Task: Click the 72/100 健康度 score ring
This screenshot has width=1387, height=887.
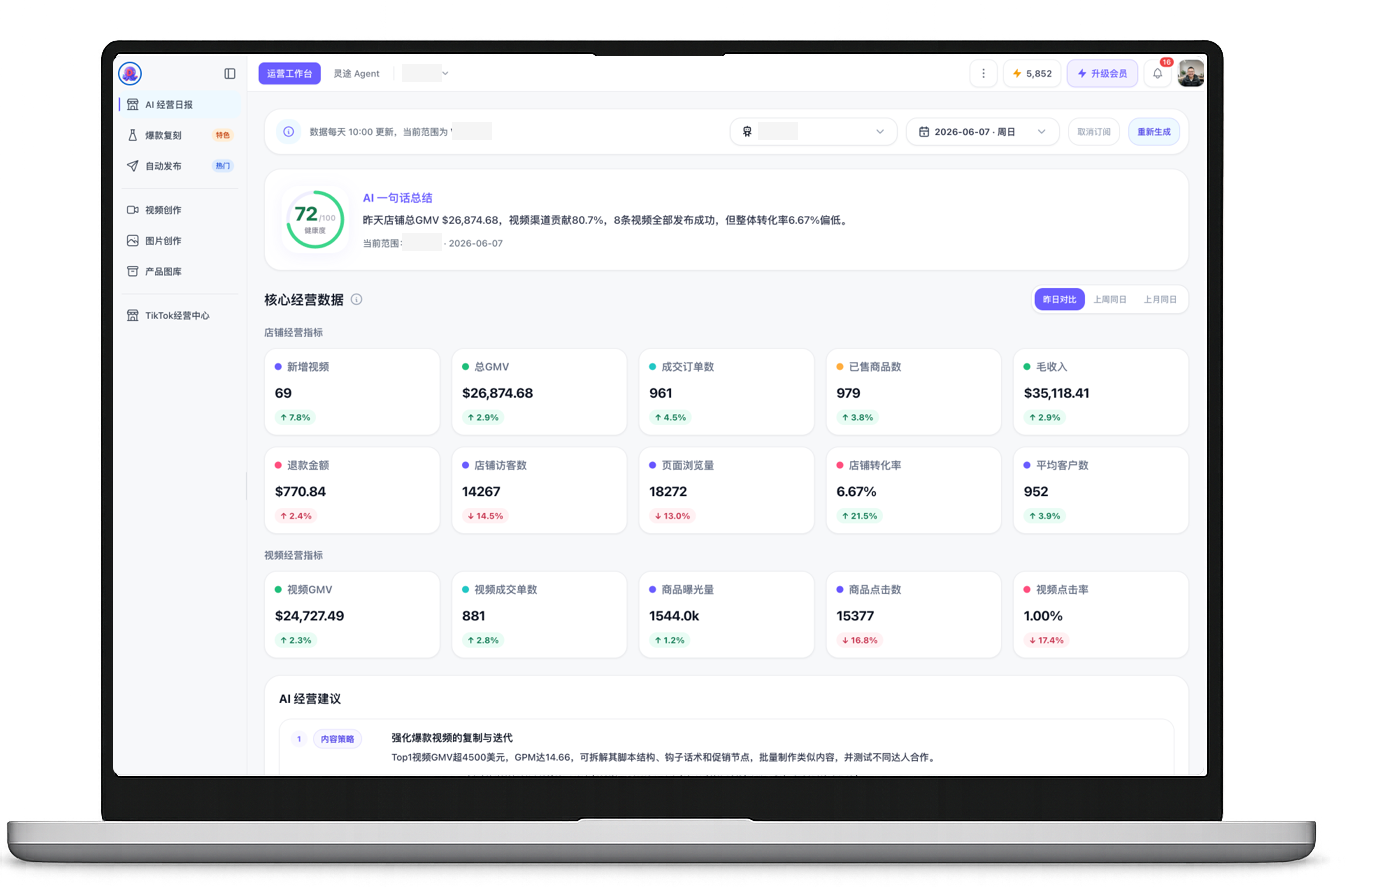Action: tap(315, 219)
